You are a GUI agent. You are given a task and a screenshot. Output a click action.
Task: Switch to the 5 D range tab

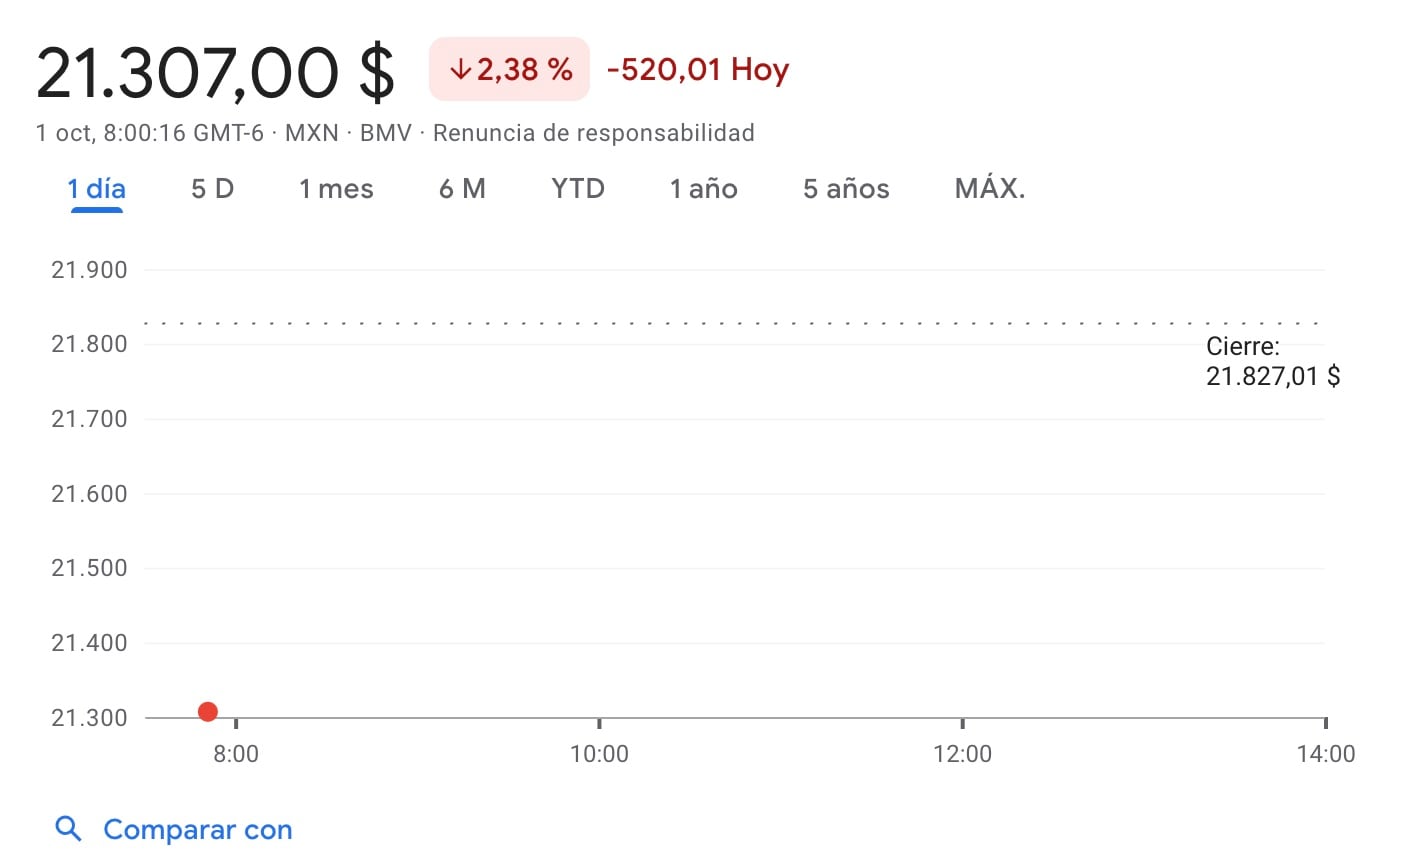pos(212,189)
